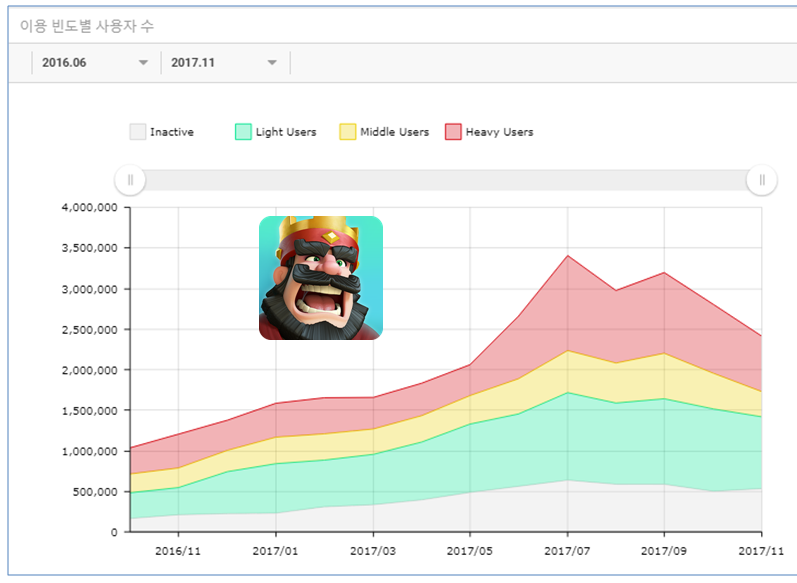The height and width of the screenshot is (583, 797).
Task: Toggle the Light Users legend swatch
Action: pyautogui.click(x=243, y=132)
